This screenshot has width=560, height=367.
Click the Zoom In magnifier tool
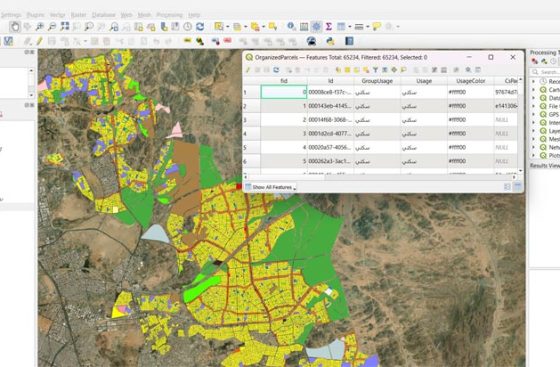click(40, 26)
